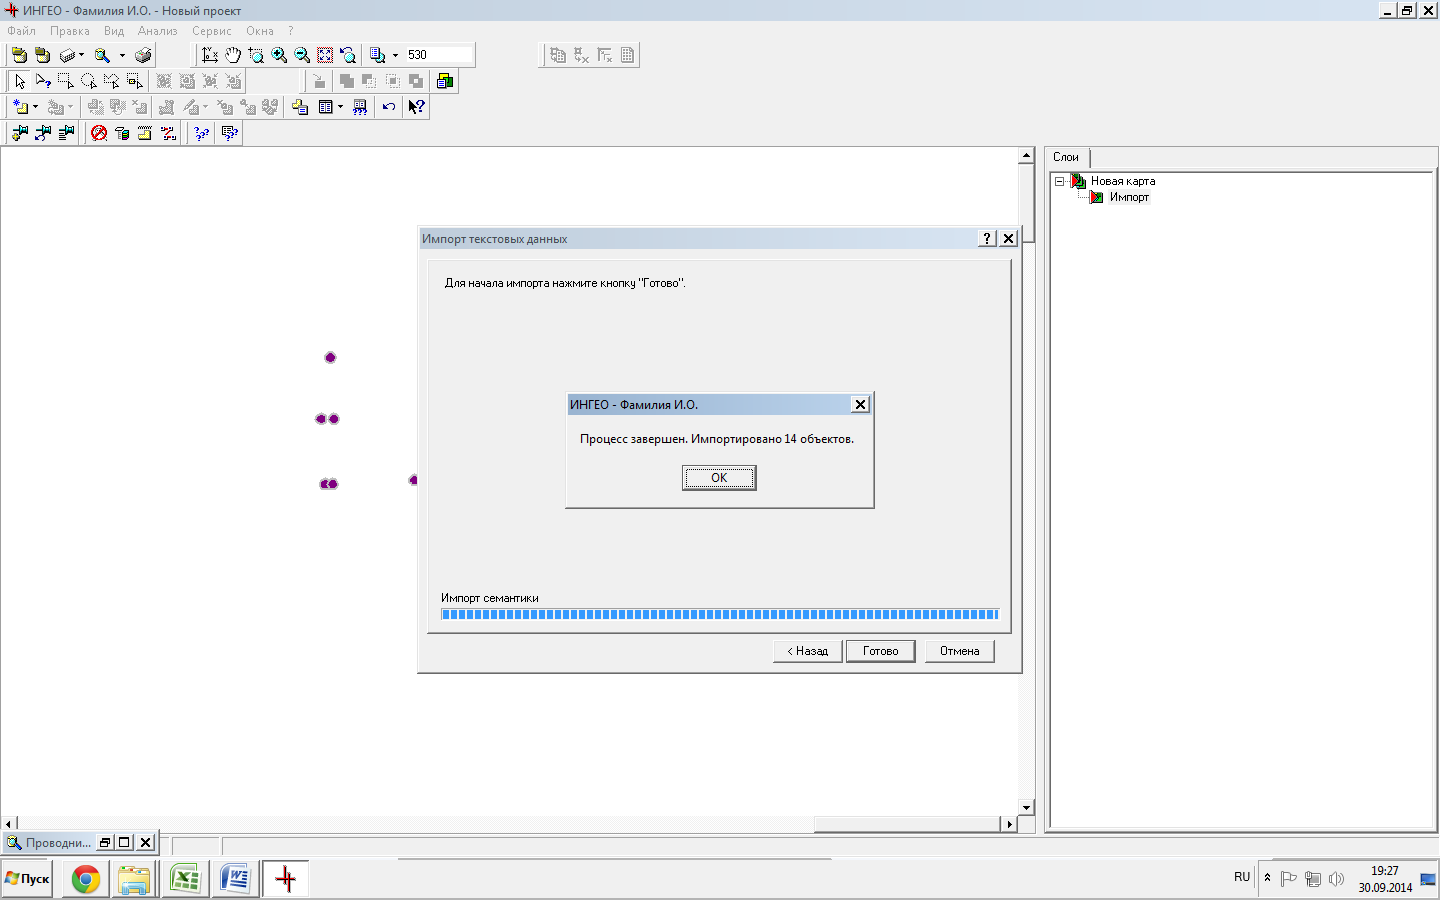Click the Импорт семантики progress bar
Viewport: 1440px width, 900px height.
point(720,614)
